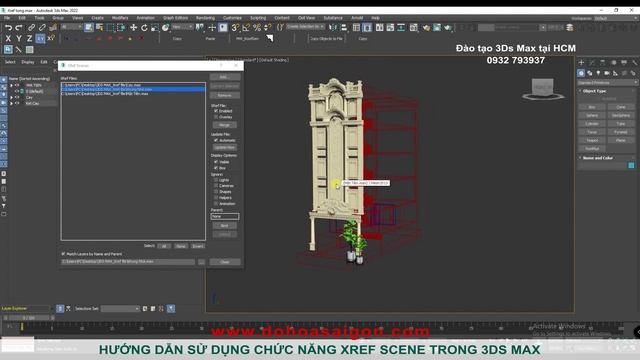Toggle the 3D Snaps icon
The image size is (640, 360).
click(x=235, y=28)
